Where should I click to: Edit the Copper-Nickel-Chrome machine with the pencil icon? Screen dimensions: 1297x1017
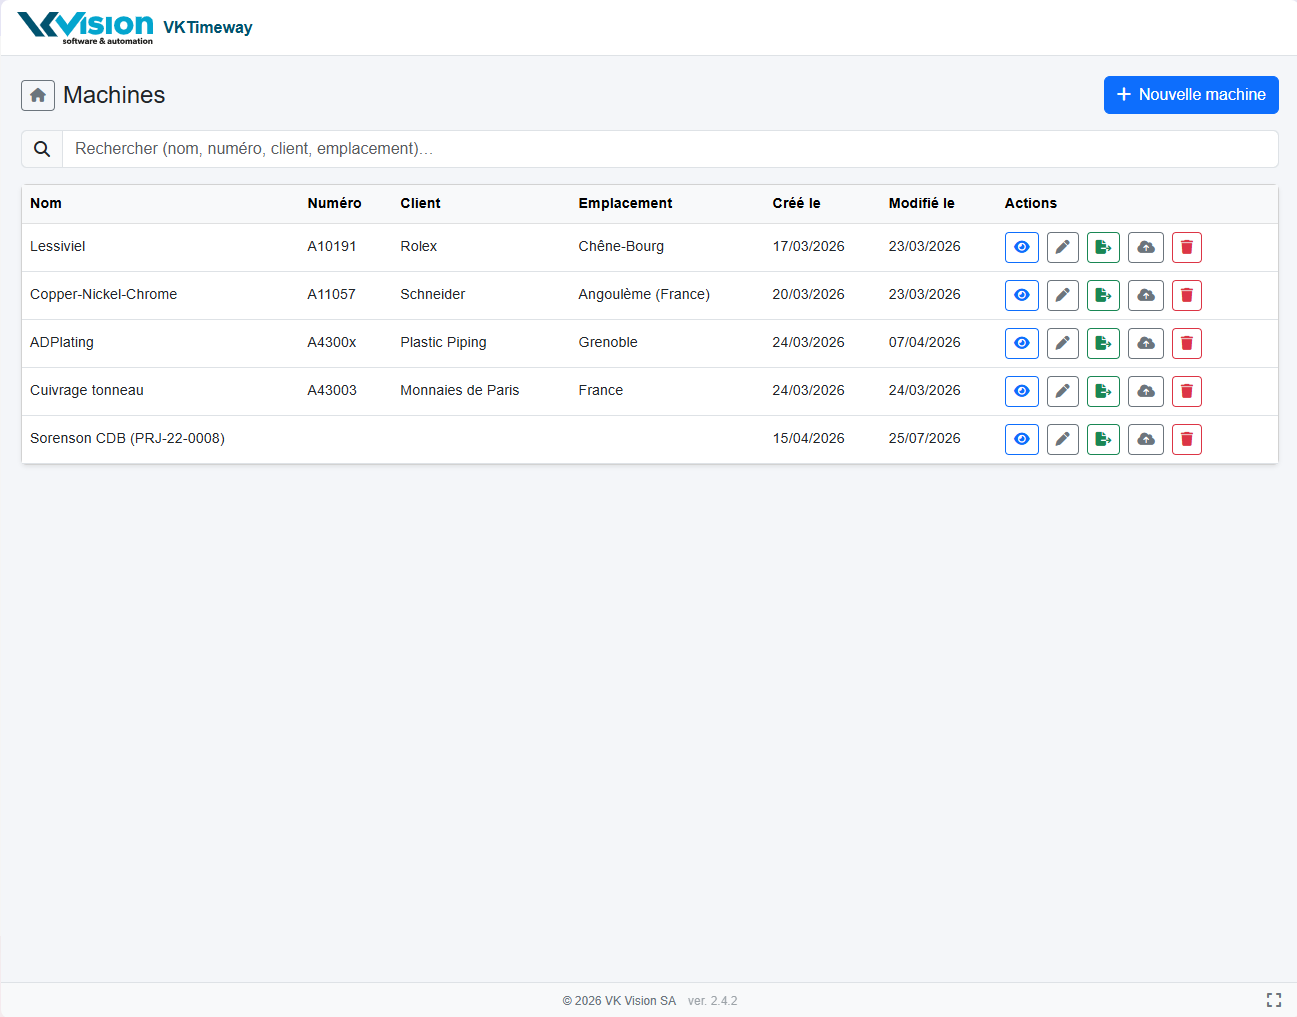1062,295
